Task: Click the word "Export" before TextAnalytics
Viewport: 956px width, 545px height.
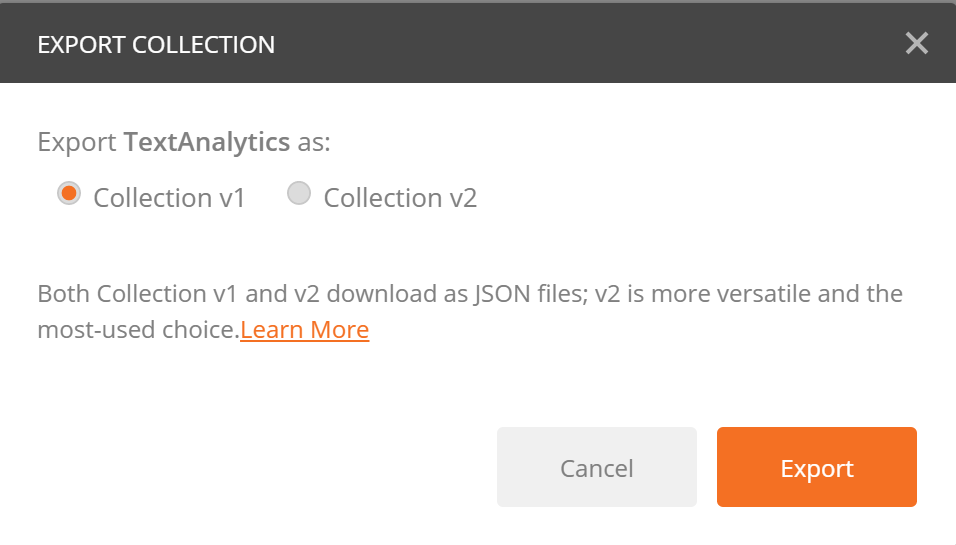Action: pos(77,142)
